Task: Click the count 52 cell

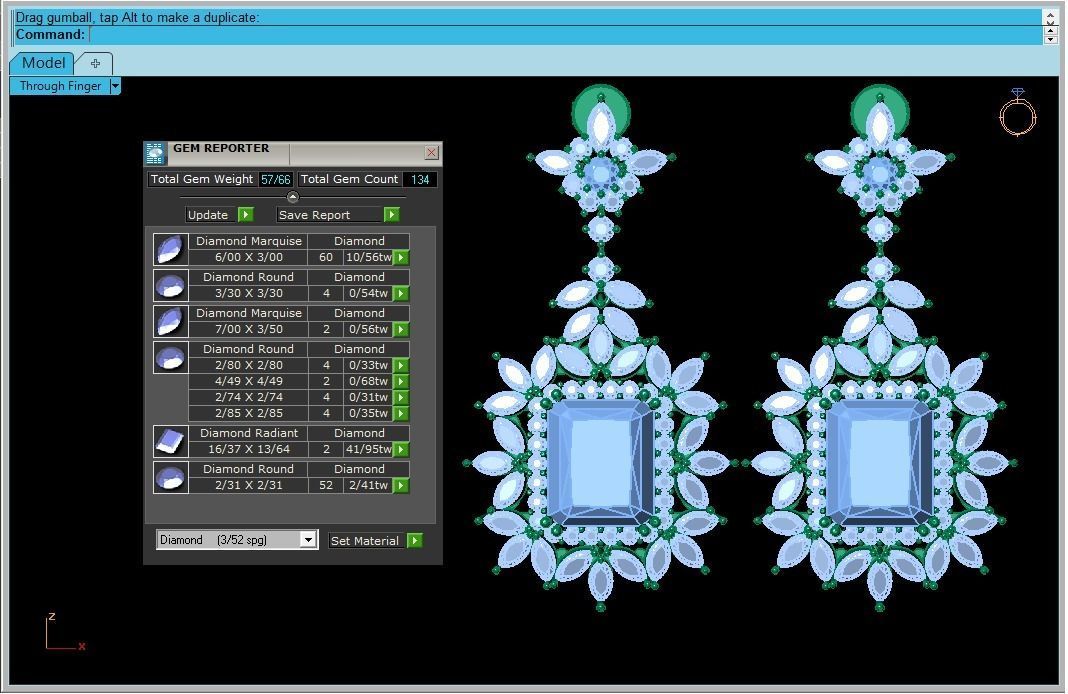Action: coord(326,486)
